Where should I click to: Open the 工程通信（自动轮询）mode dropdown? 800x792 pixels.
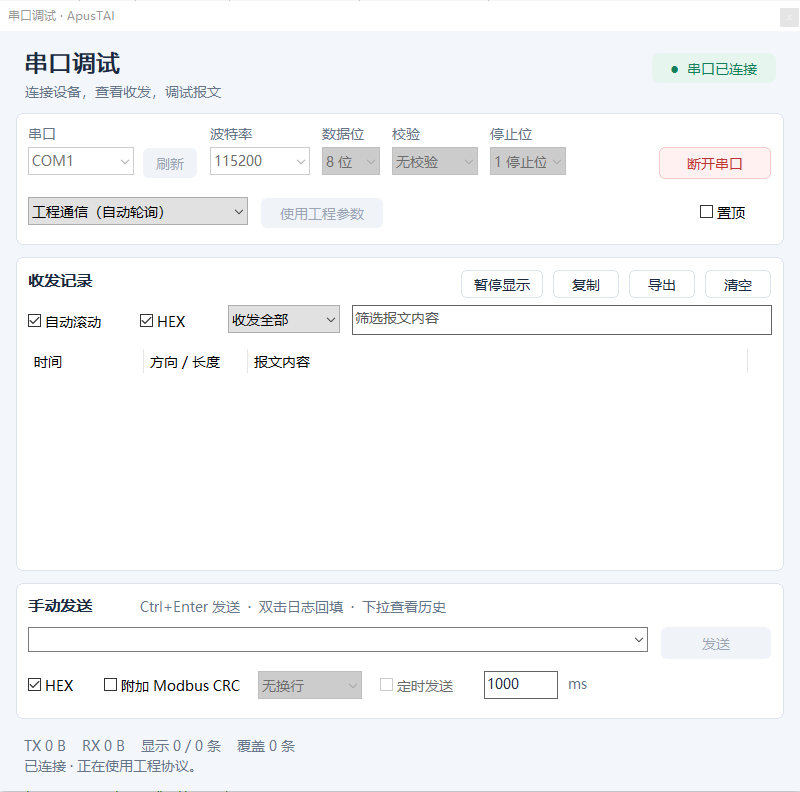138,211
